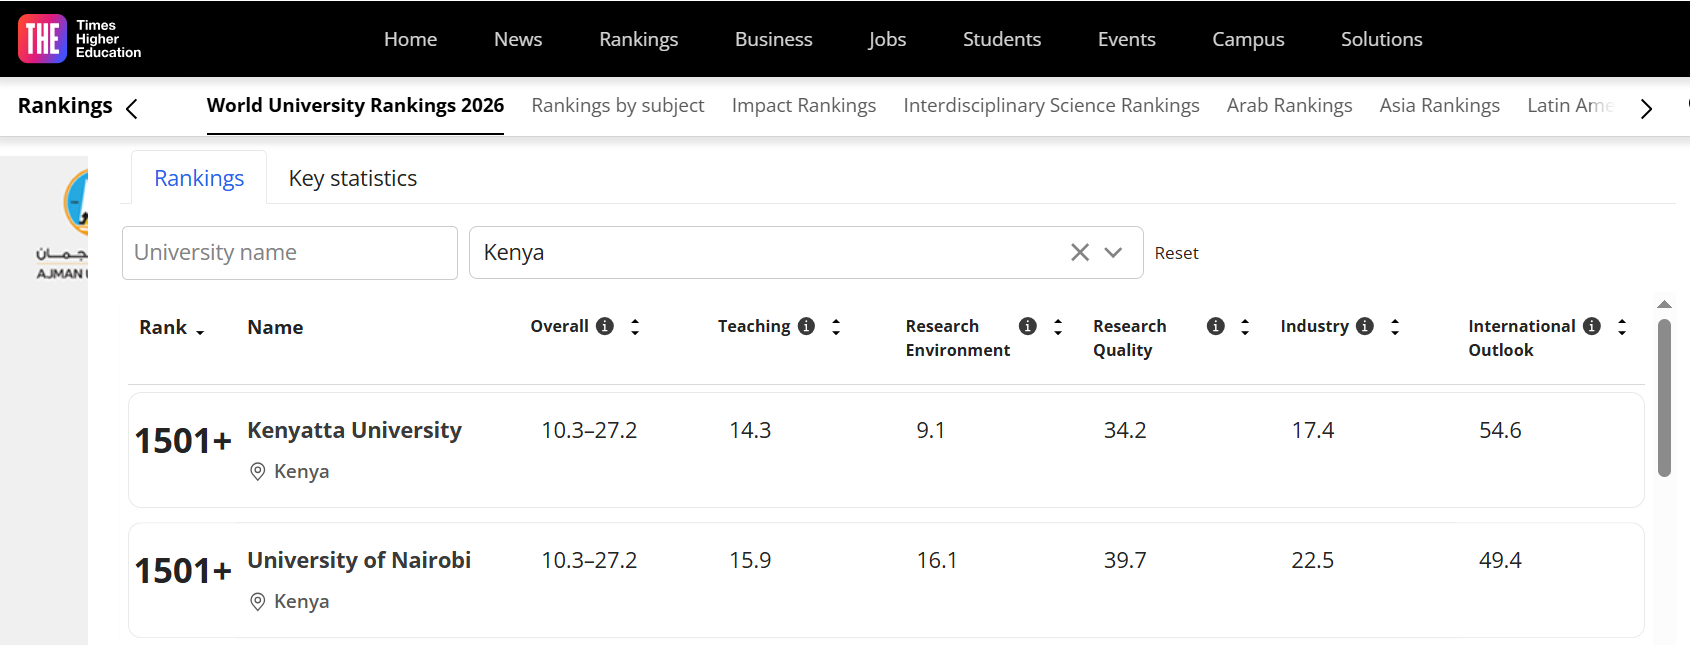Open info icon for Research Quality
This screenshot has height=655, width=1690.
[x=1215, y=326]
